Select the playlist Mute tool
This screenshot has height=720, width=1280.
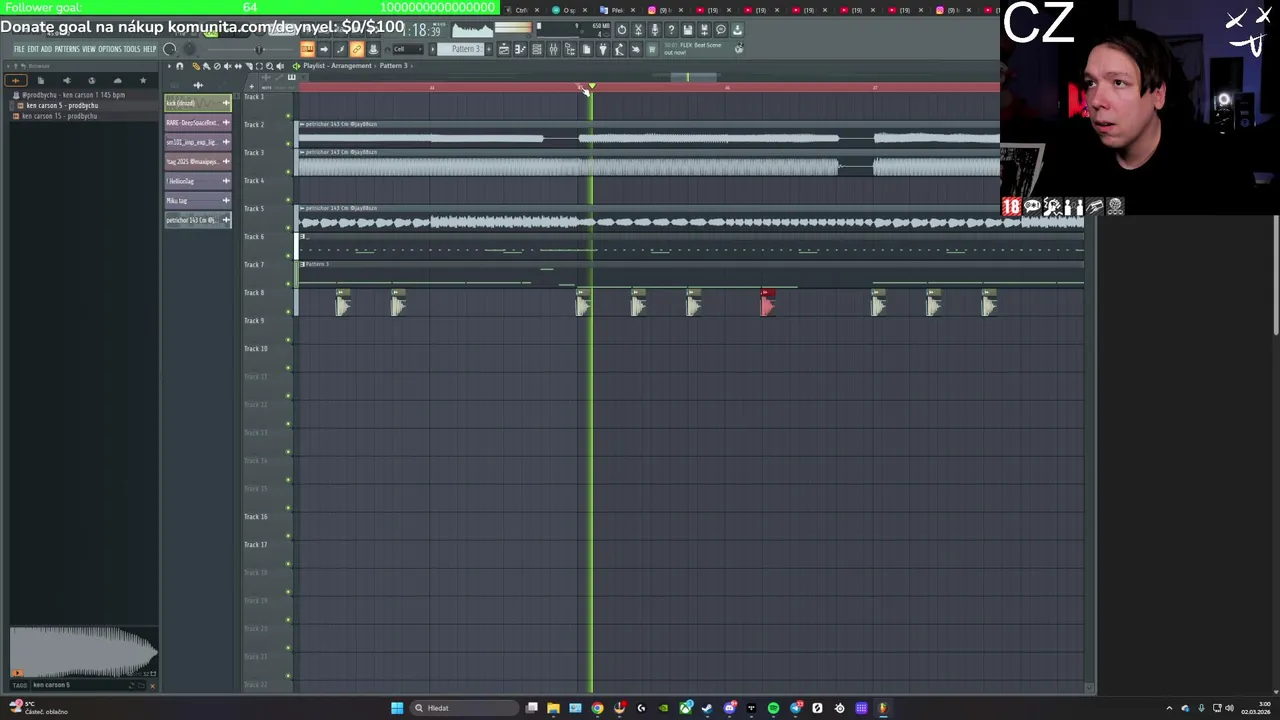click(x=227, y=66)
